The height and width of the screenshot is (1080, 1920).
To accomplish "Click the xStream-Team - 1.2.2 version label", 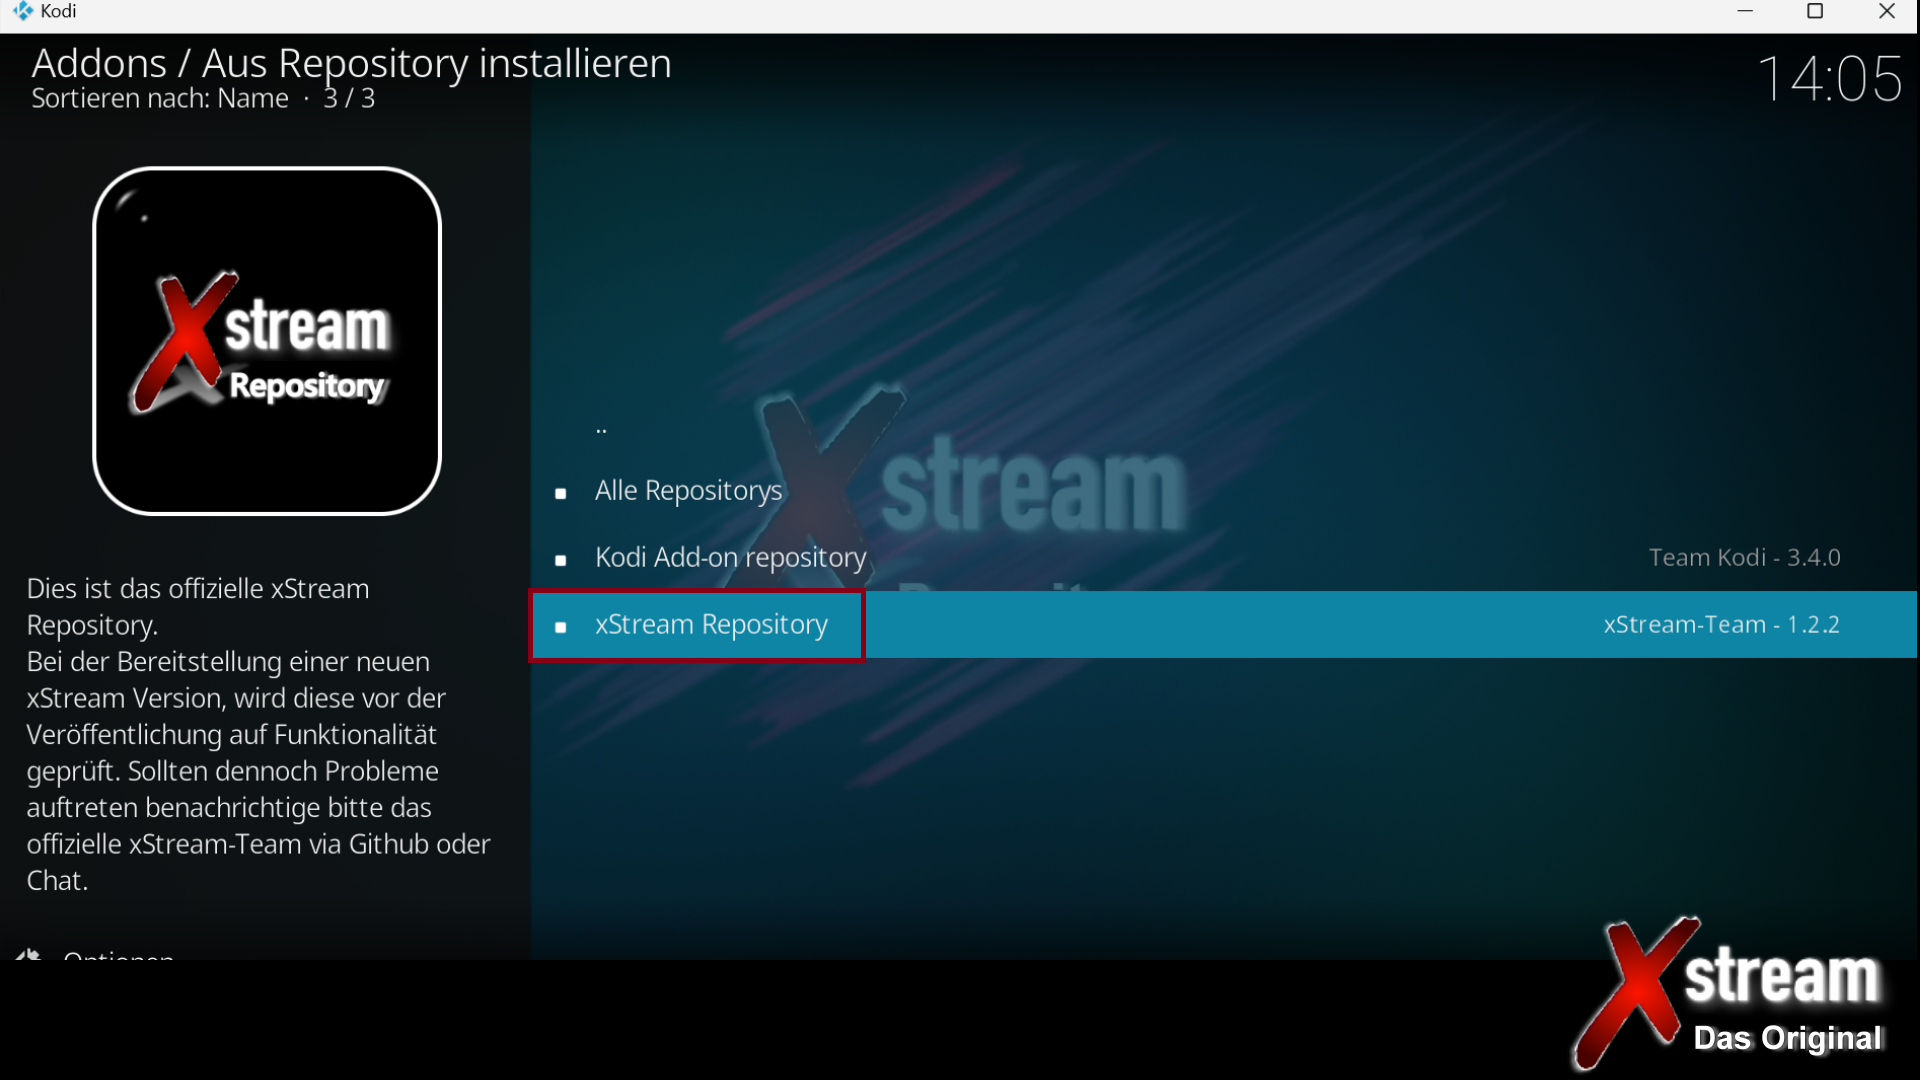I will tap(1721, 625).
